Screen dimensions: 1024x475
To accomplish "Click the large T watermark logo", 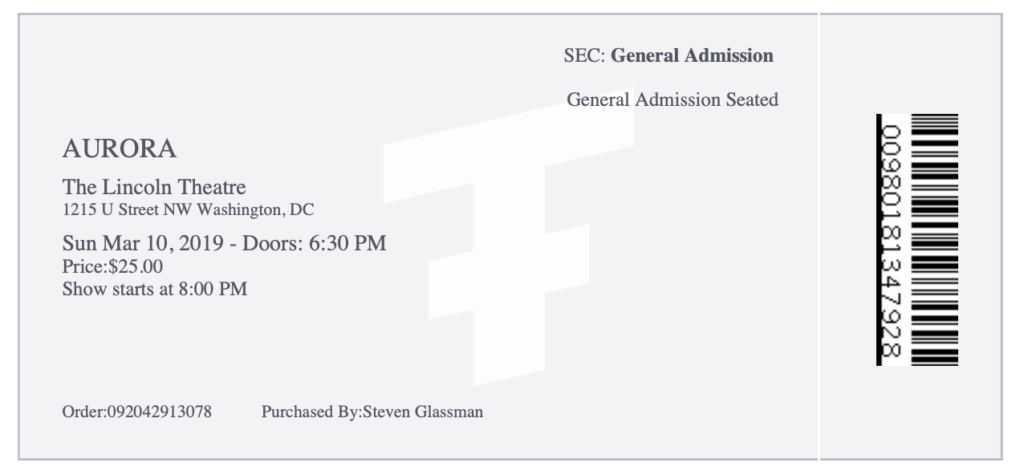I will point(508,237).
